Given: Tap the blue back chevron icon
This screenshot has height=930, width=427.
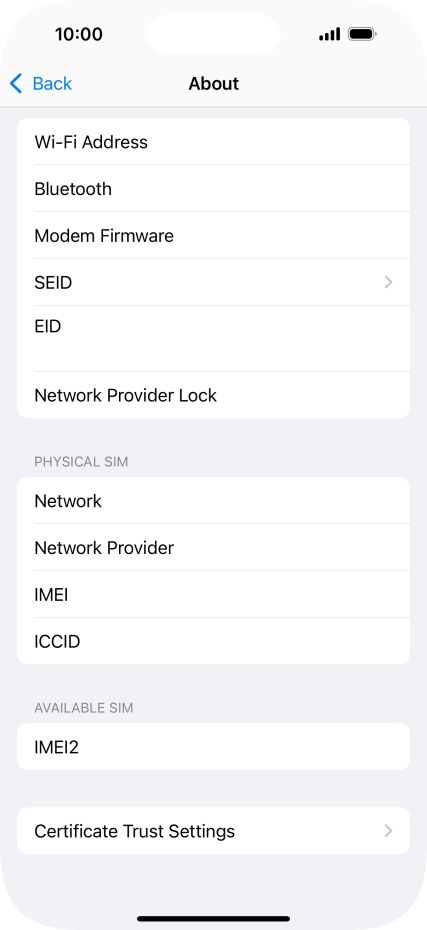Looking at the screenshot, I should tap(16, 84).
